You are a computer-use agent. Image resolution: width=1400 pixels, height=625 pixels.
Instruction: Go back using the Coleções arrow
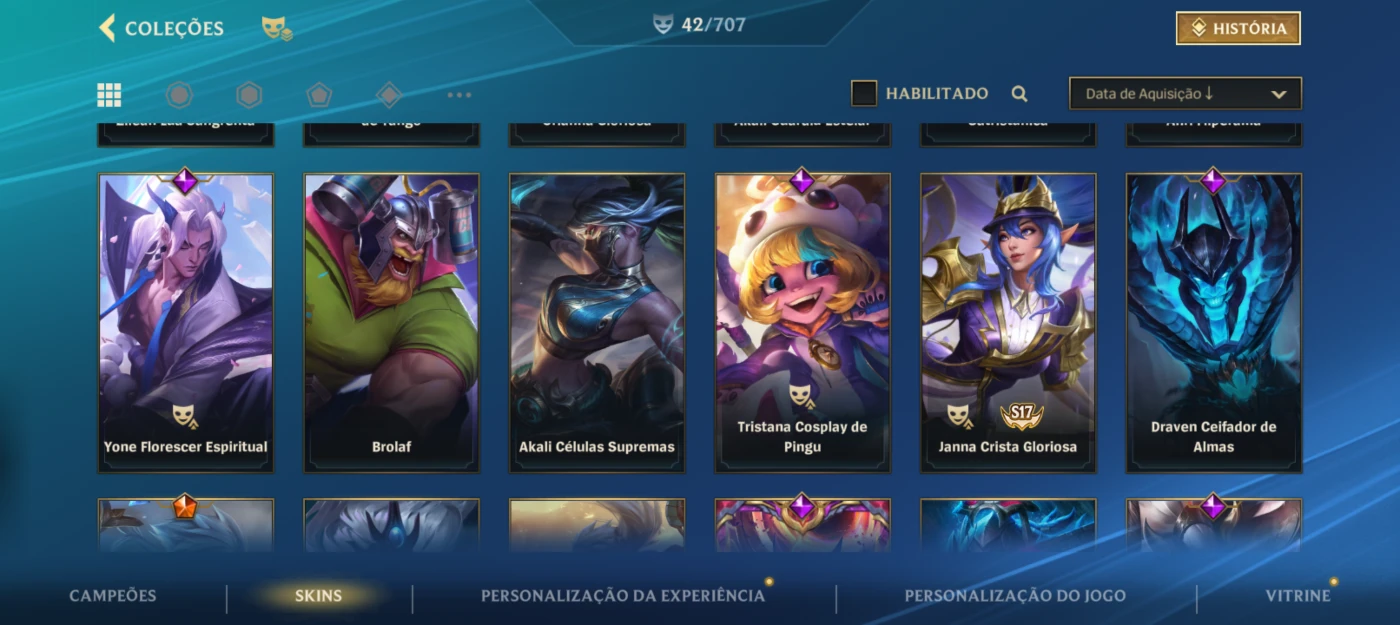tap(107, 28)
